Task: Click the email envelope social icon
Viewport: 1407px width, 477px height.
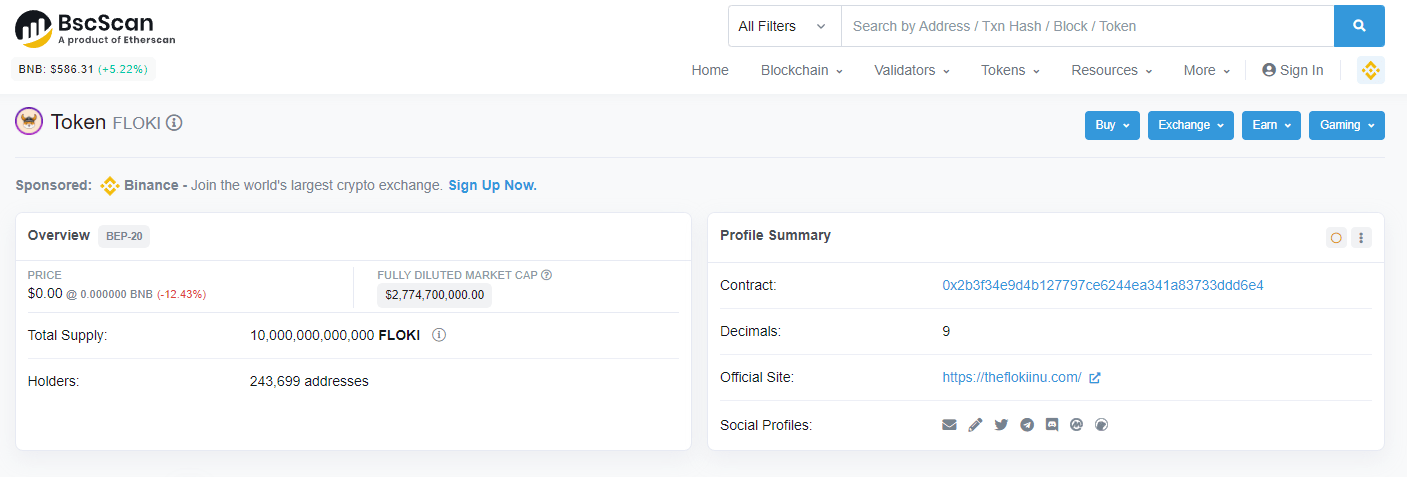Action: click(950, 425)
